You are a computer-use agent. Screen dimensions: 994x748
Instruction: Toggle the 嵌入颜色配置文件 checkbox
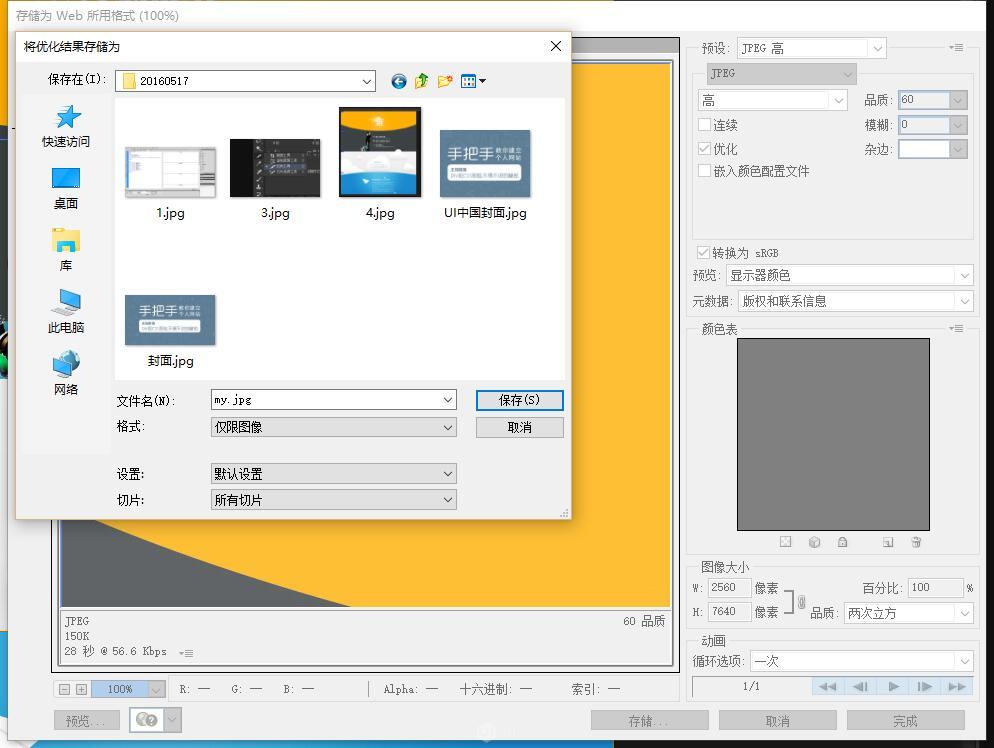[704, 171]
